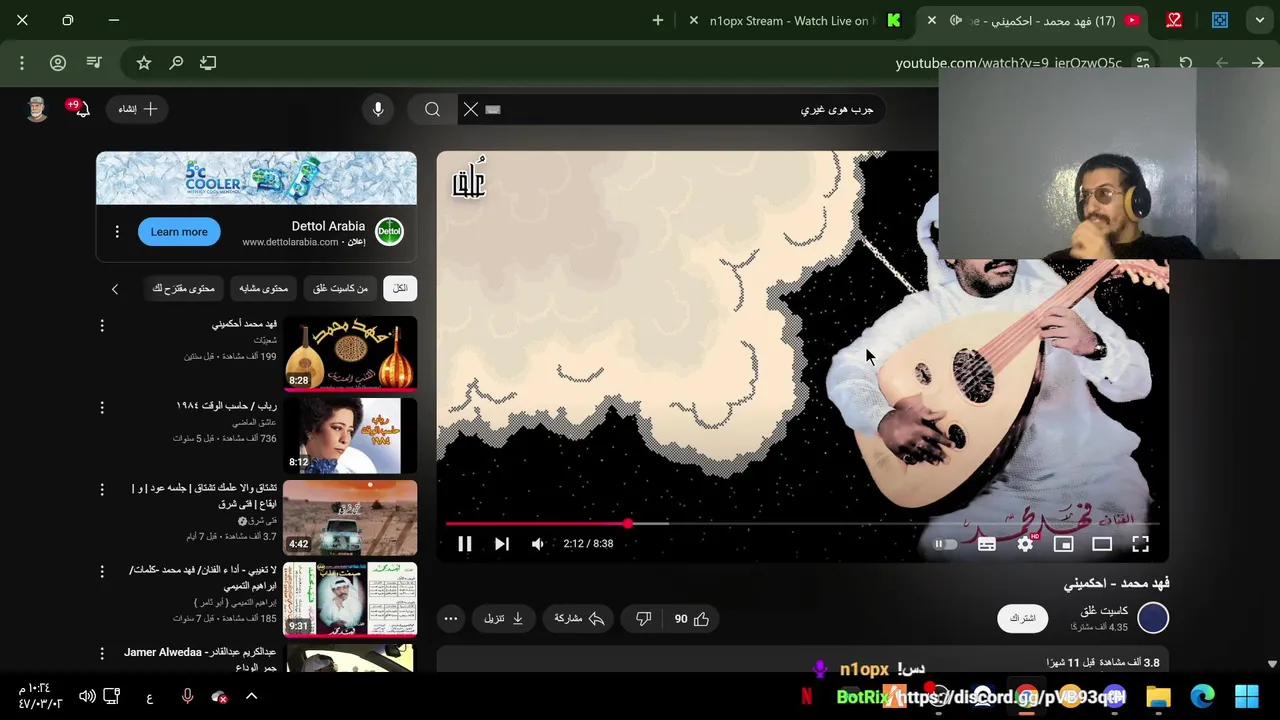Toggle the autoplay switch in player

tap(945, 544)
